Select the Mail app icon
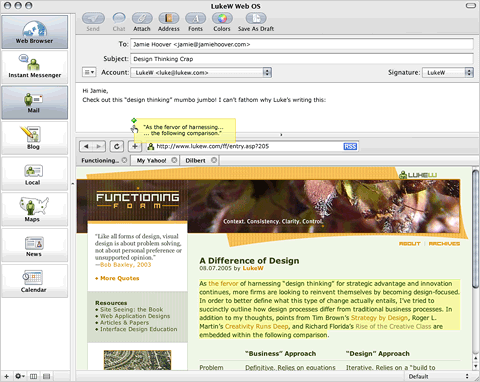The width and height of the screenshot is (480, 382). click(34, 103)
